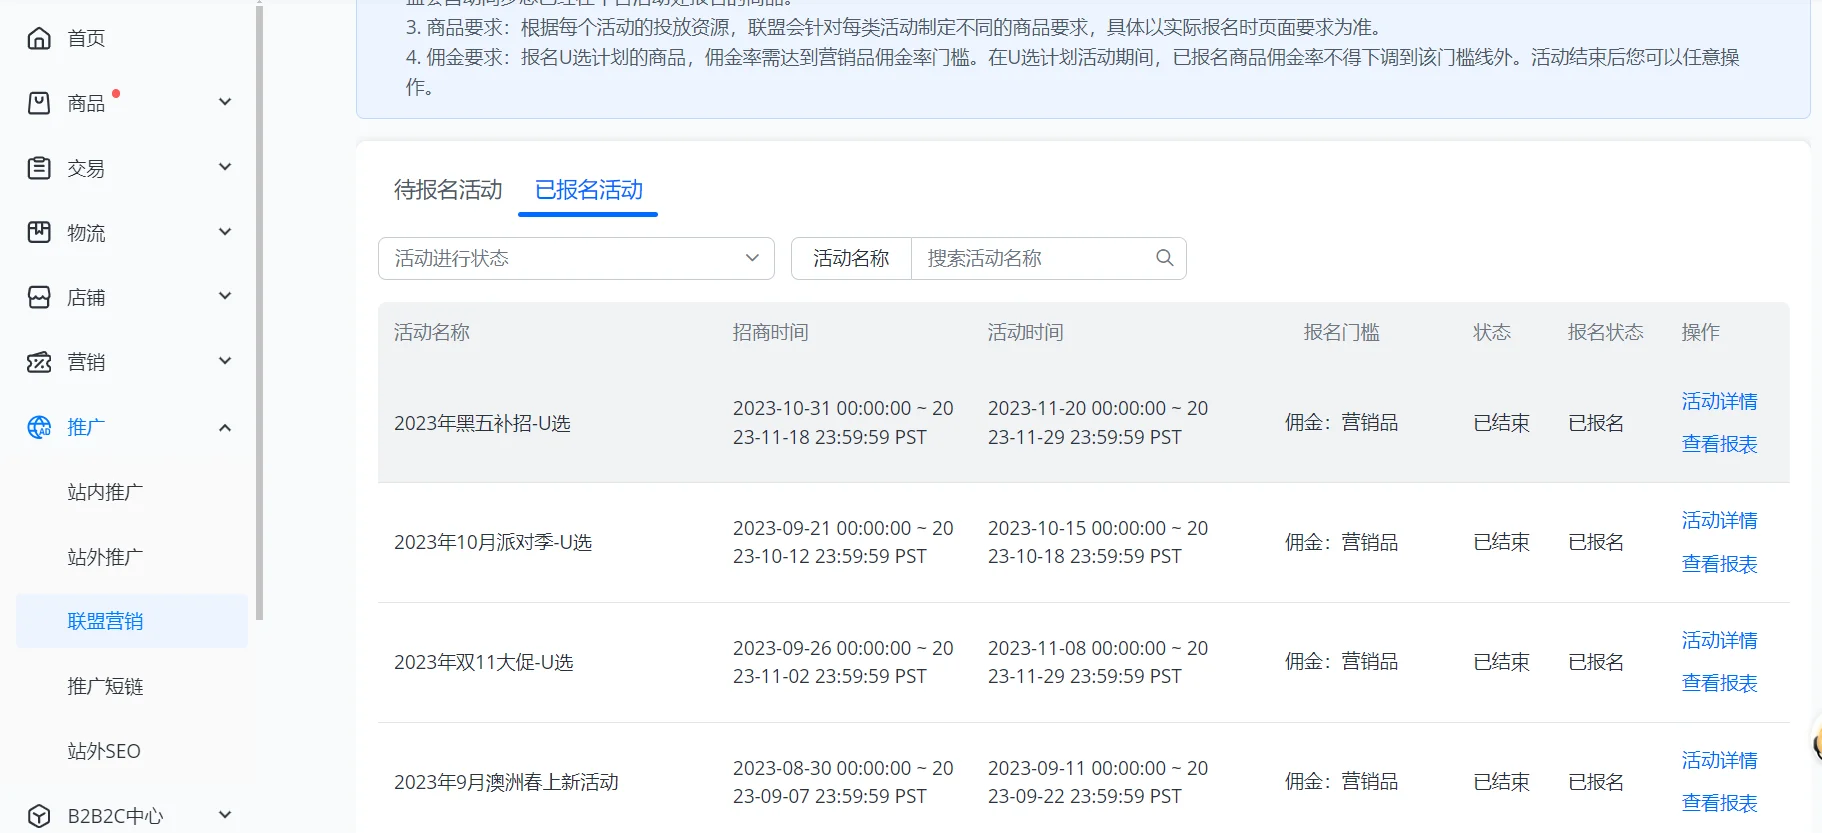Open 查看报表 for 2023年黑五补招-U选
This screenshot has width=1822, height=833.
[1719, 444]
